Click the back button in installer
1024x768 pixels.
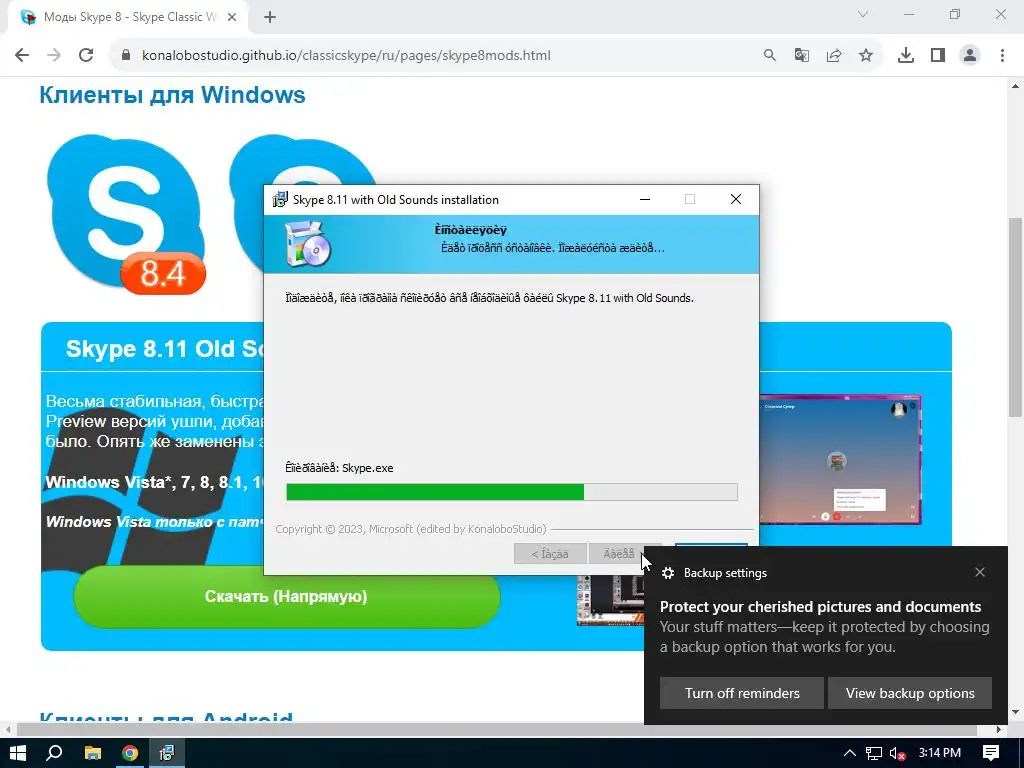pyautogui.click(x=550, y=554)
